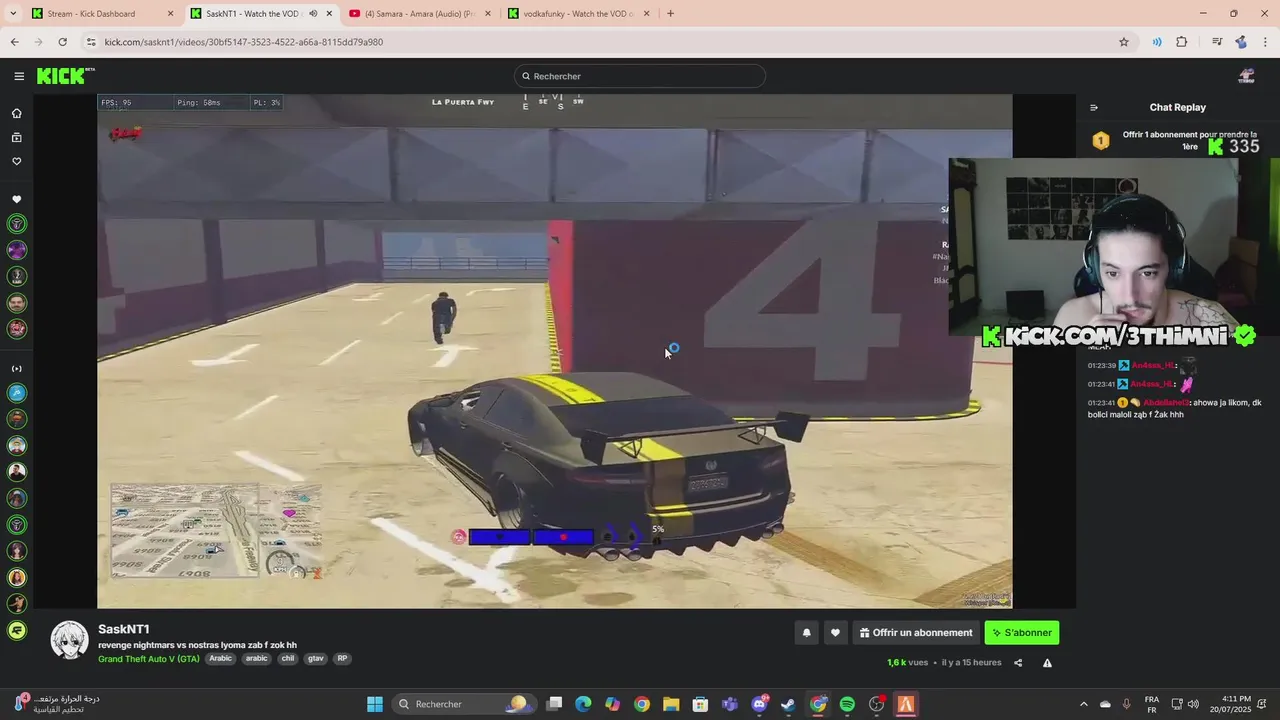
Task: Follow channel with heart button under video
Action: point(835,632)
